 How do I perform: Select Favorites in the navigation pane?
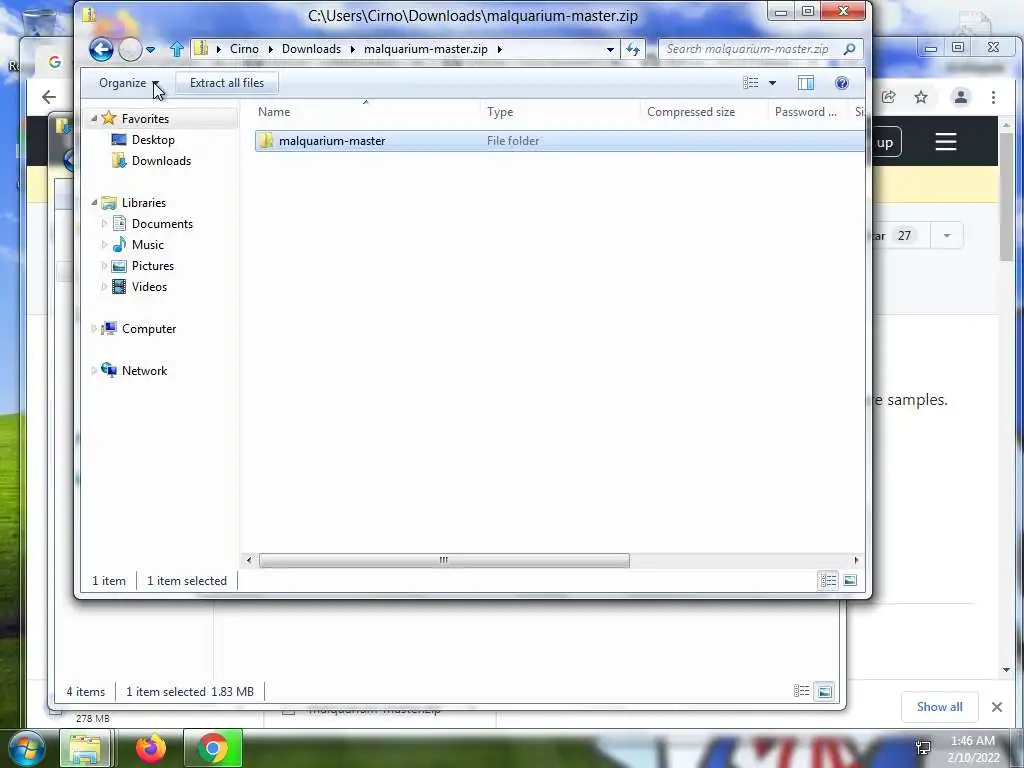click(145, 119)
